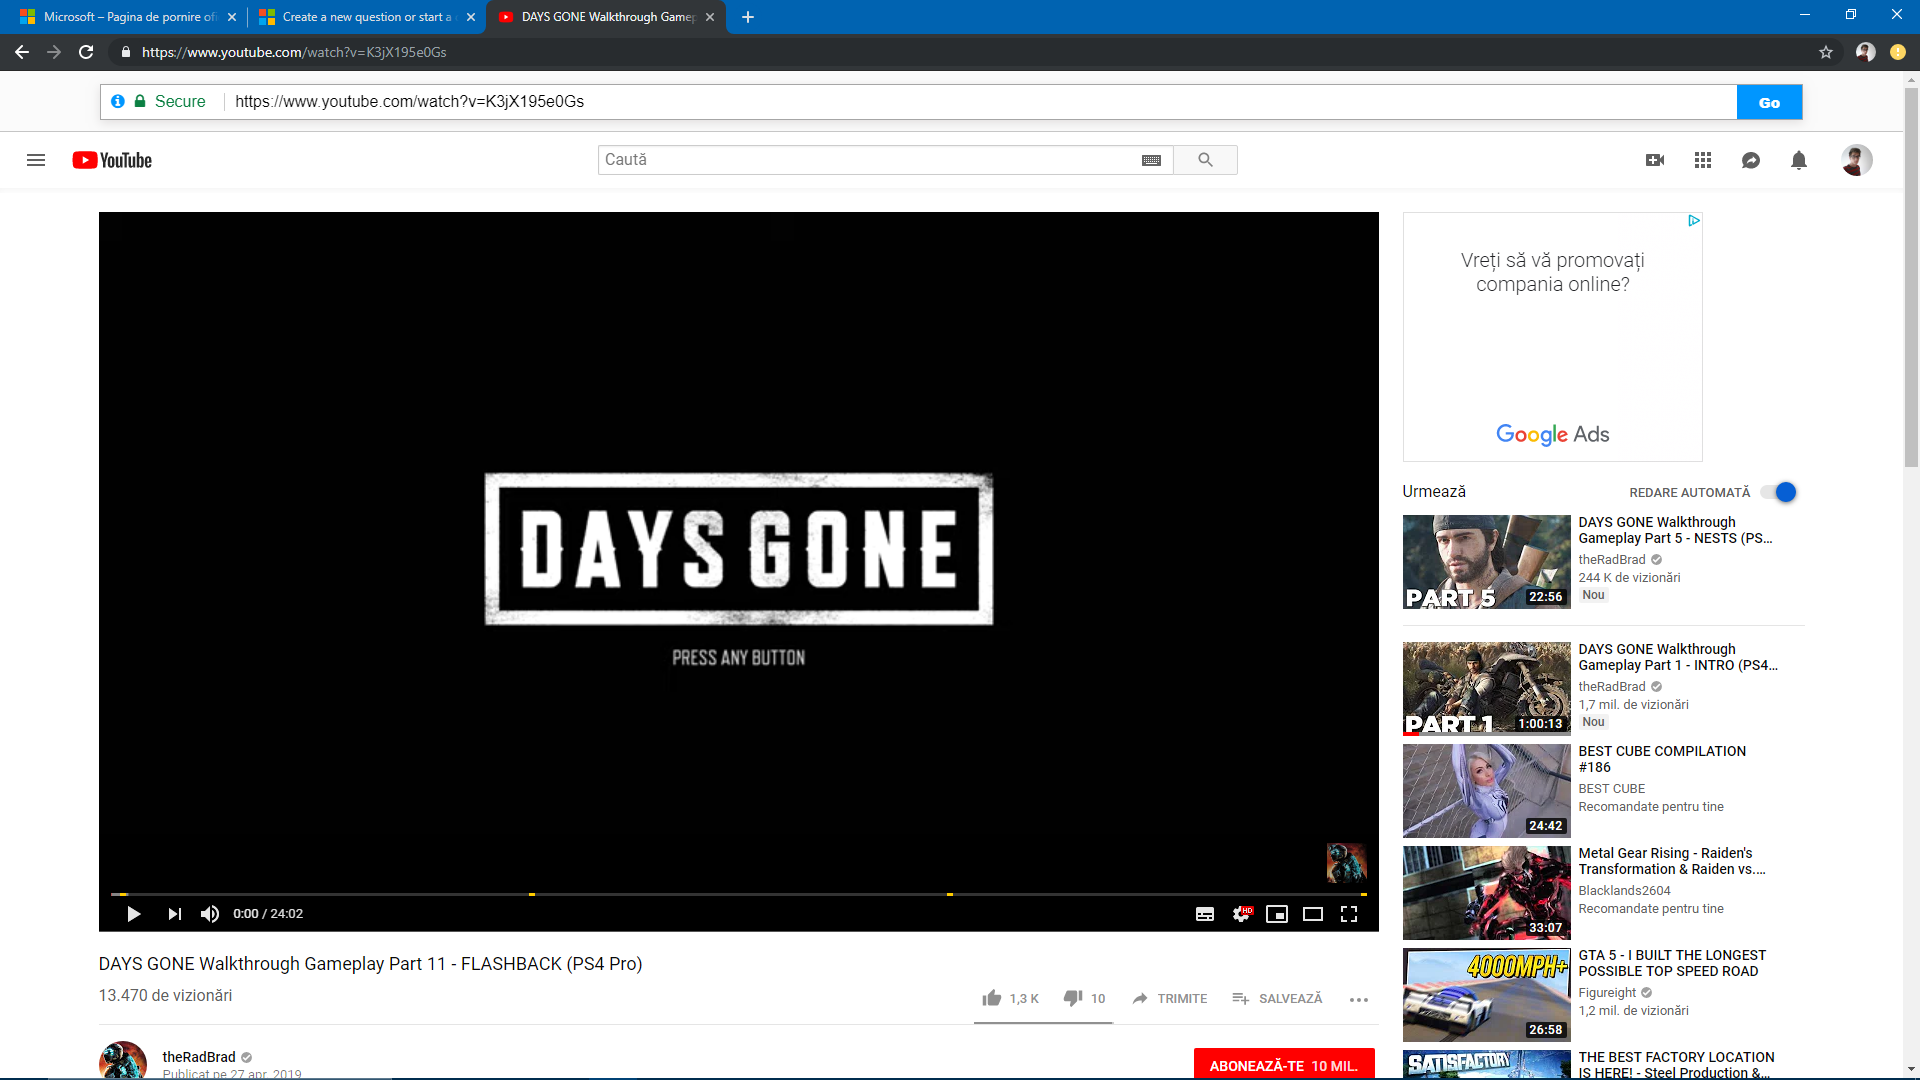Open the YouTube apps grid
This screenshot has width=1920, height=1080.
pos(1703,160)
